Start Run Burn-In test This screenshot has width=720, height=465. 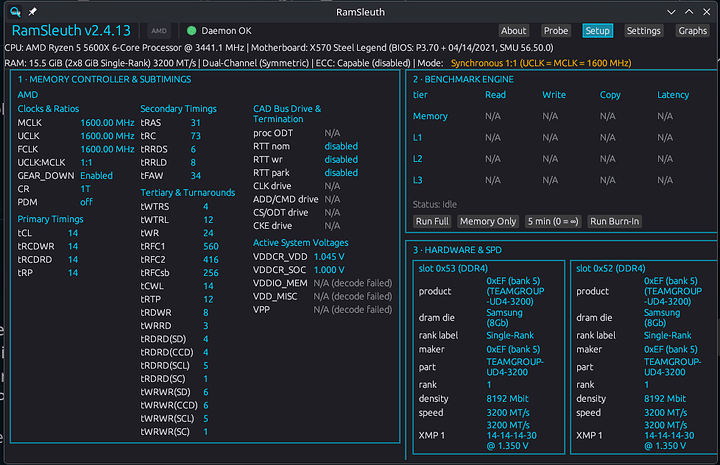614,221
